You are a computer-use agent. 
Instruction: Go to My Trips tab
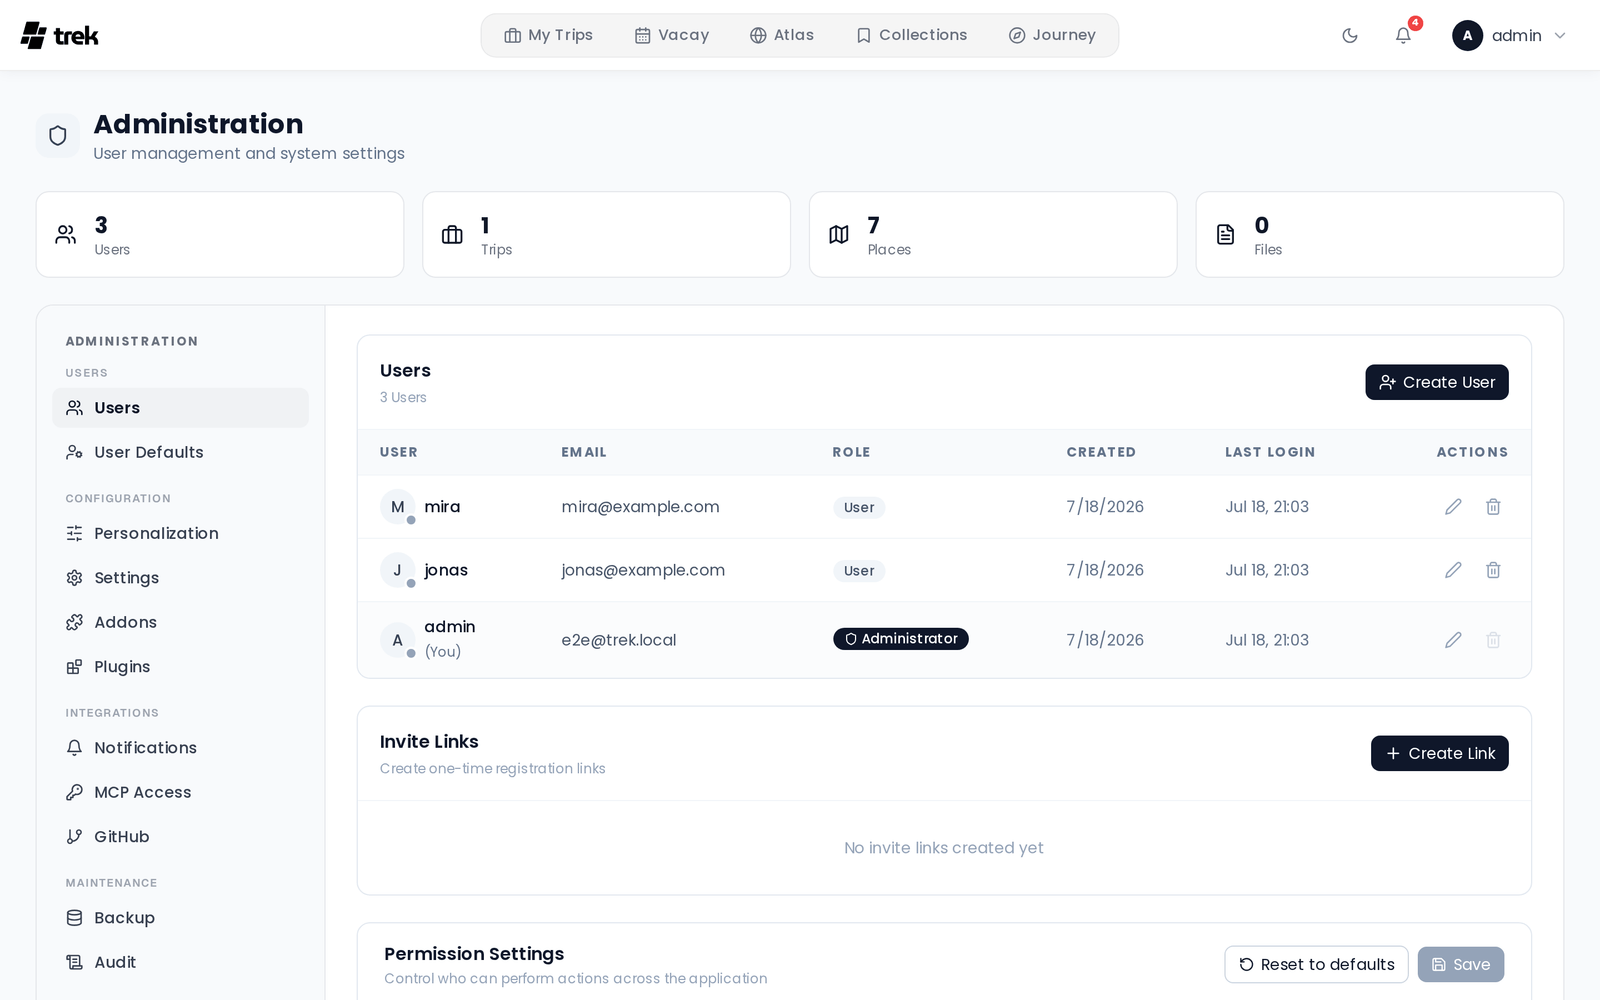(x=549, y=35)
